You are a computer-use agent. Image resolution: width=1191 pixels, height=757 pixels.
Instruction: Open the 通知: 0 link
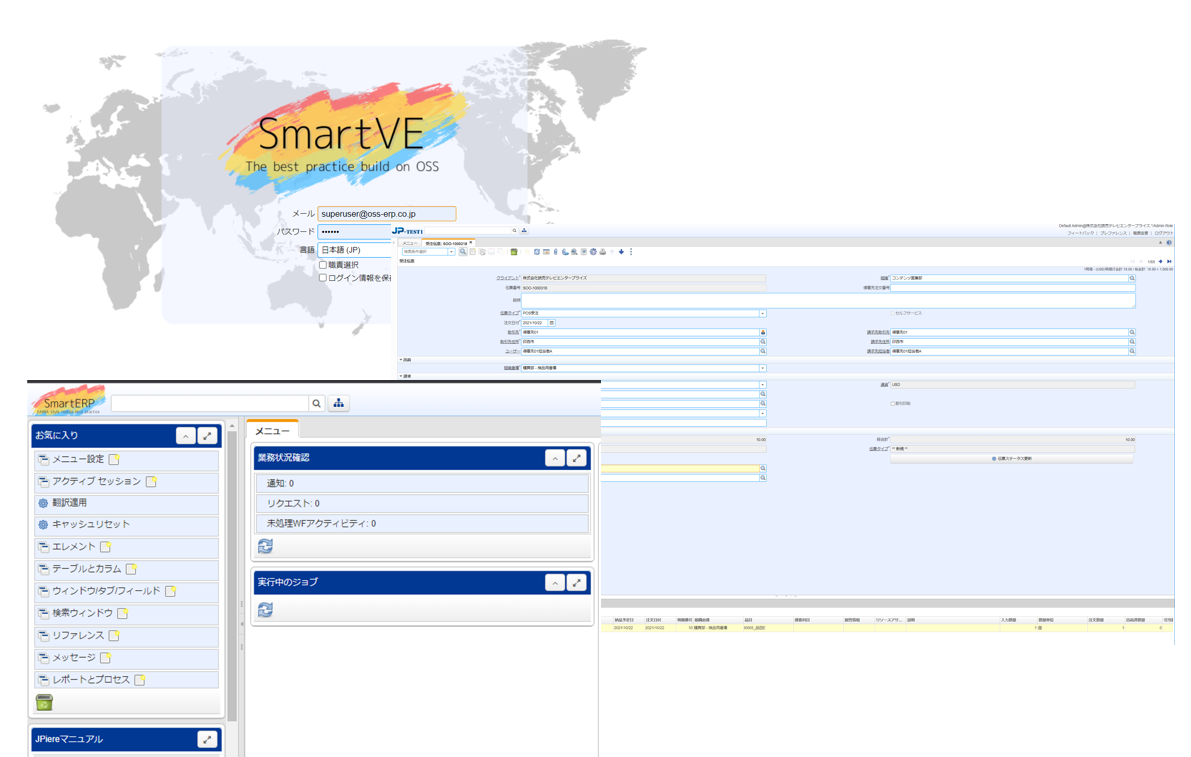[280, 483]
